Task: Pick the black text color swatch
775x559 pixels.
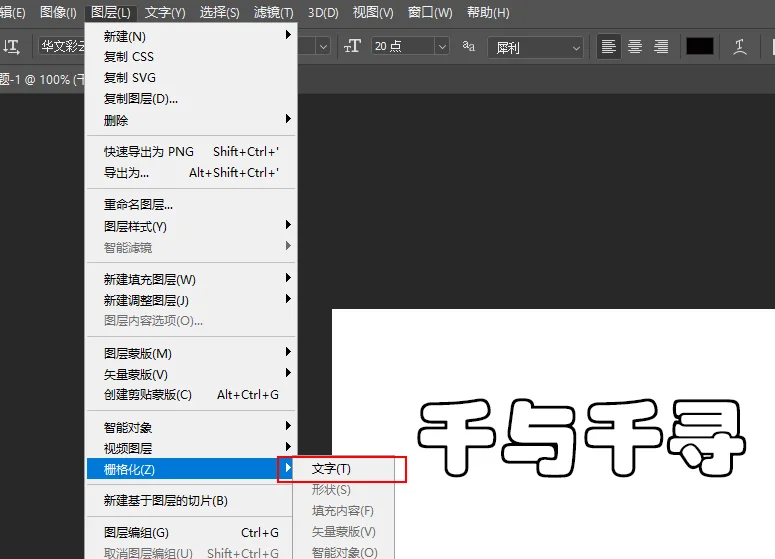Action: click(x=699, y=46)
